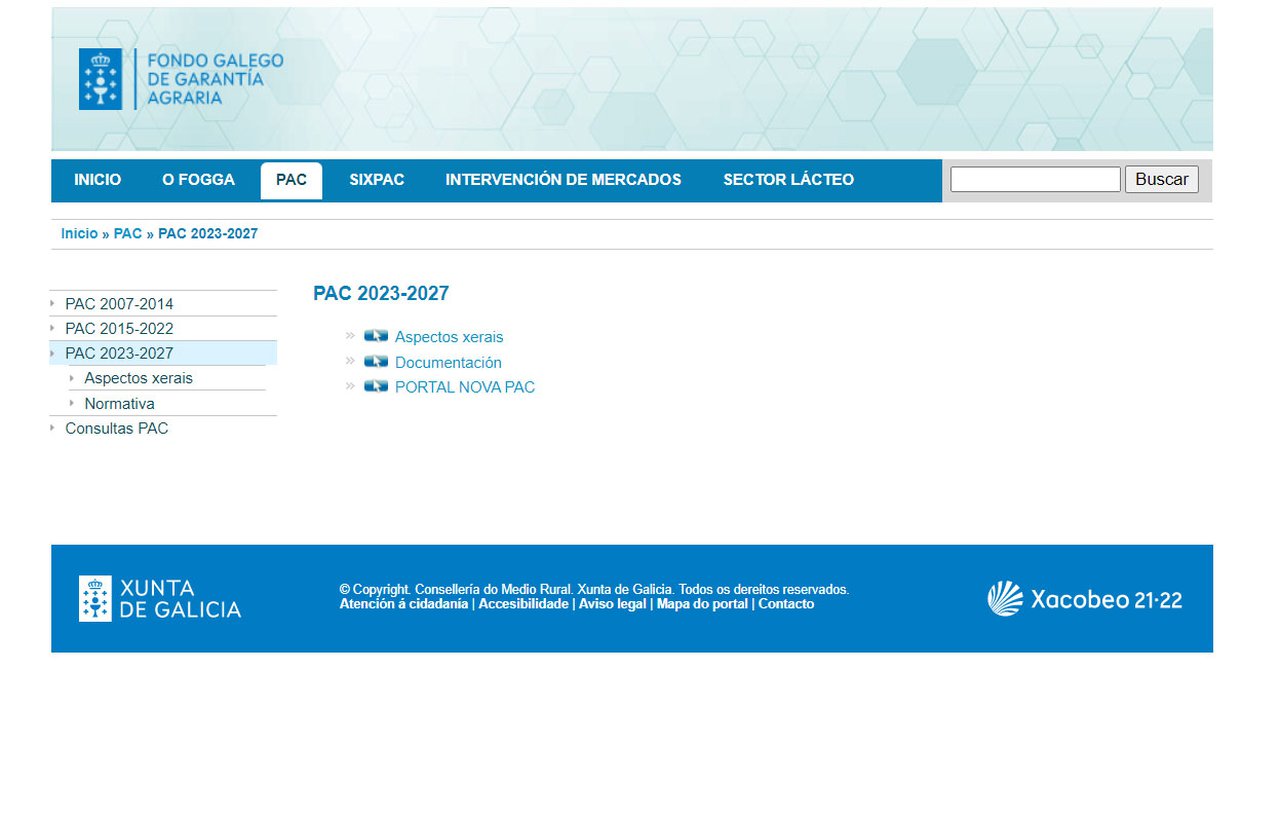Click the folder icon beside Aspectos xerais
This screenshot has width=1280, height=817.
pyautogui.click(x=376, y=336)
